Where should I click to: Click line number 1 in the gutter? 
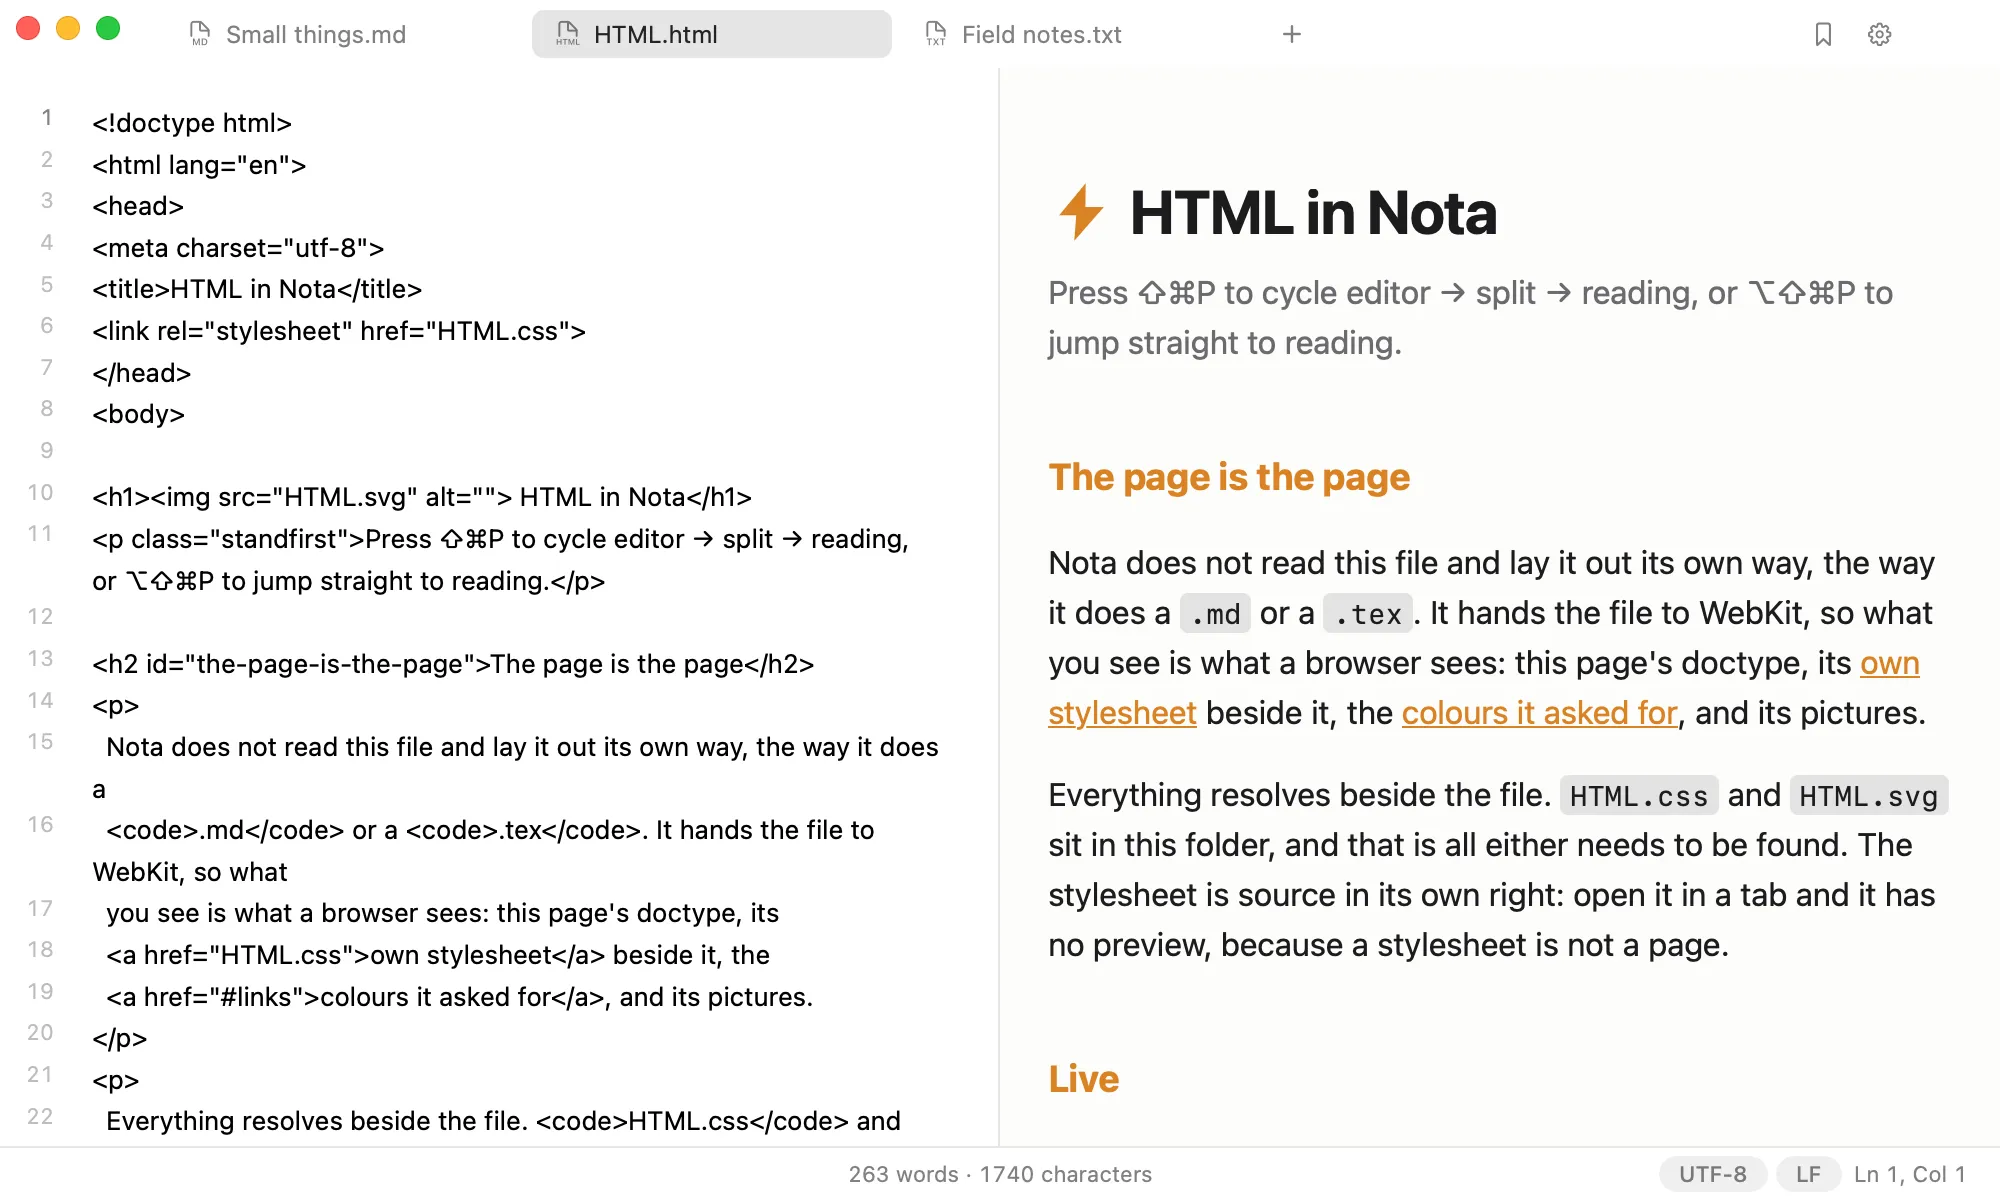(46, 118)
